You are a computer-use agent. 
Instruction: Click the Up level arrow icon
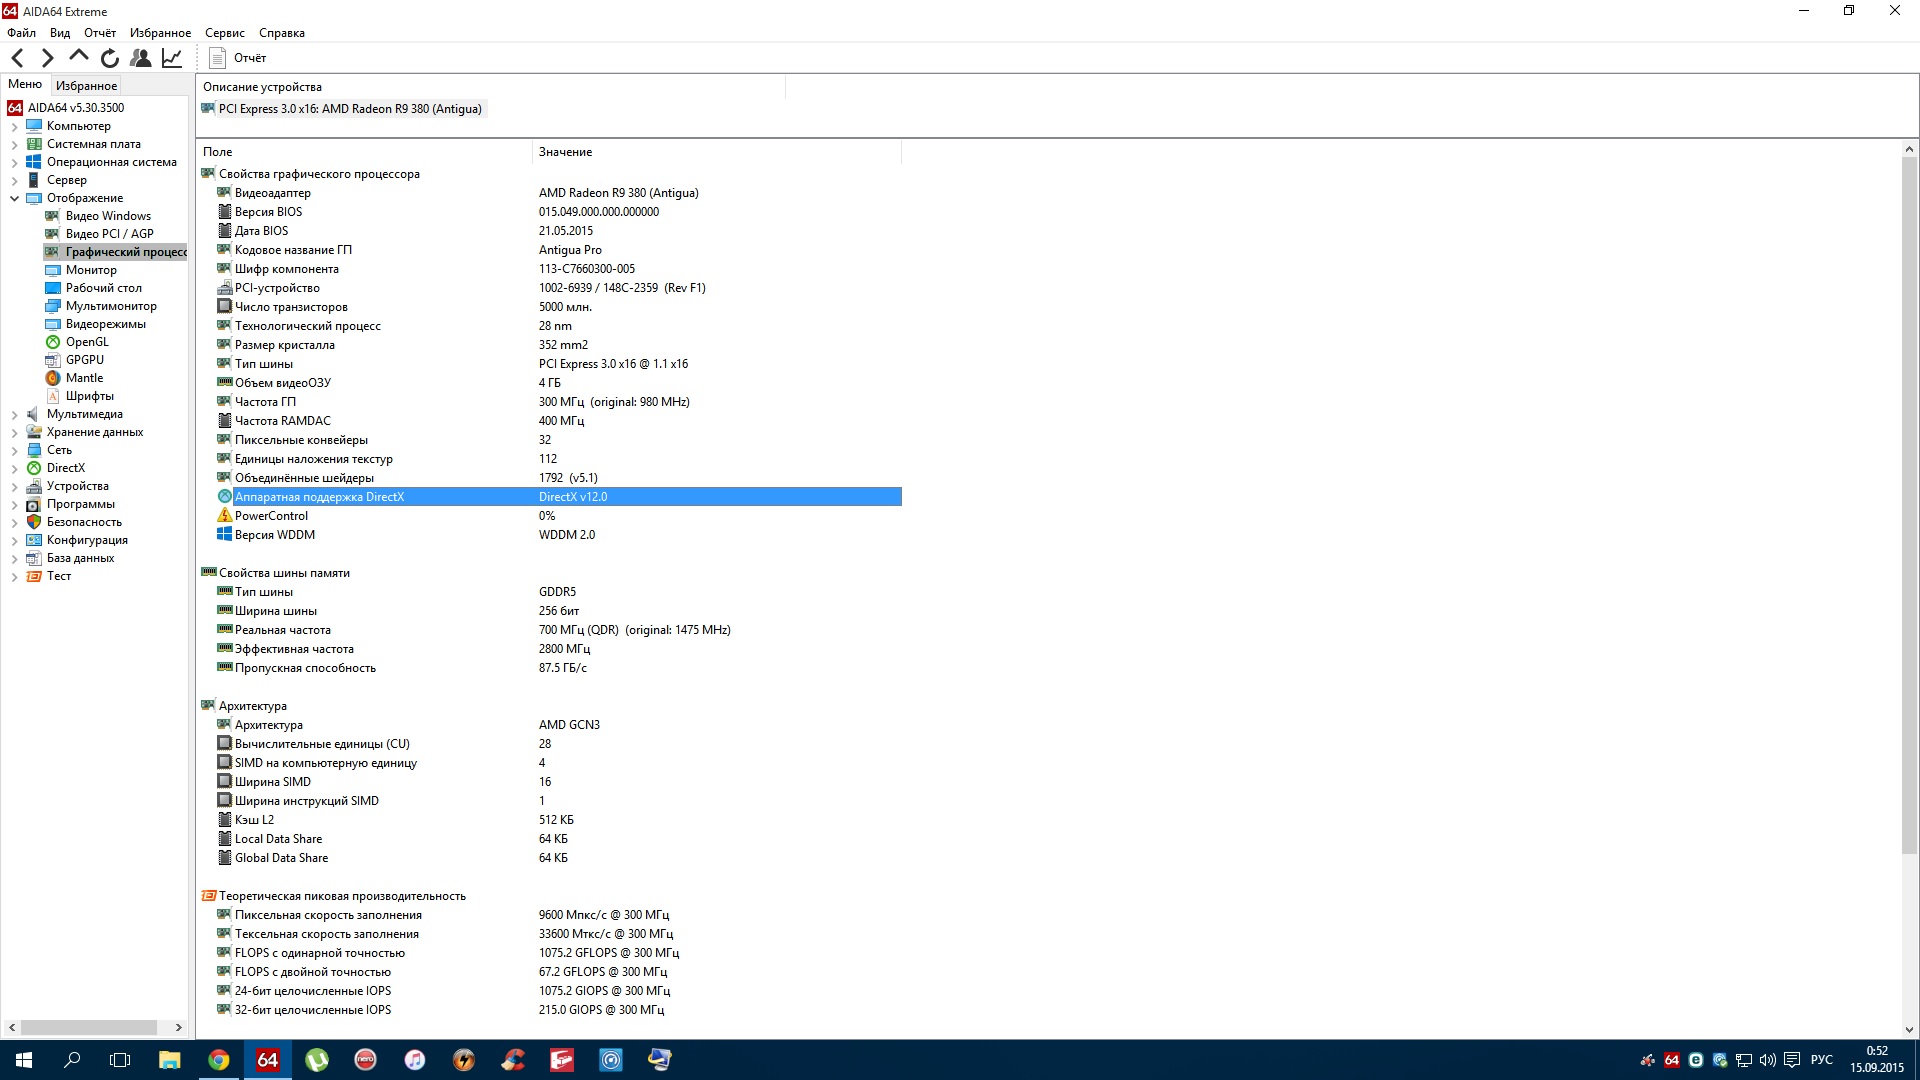click(79, 57)
